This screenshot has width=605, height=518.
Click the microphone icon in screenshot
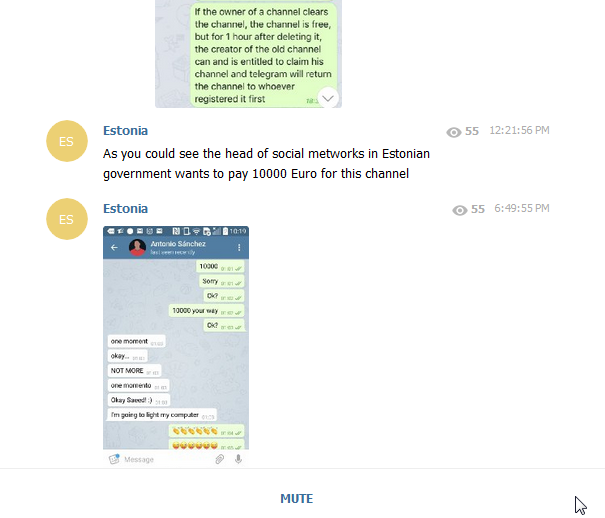[238, 459]
